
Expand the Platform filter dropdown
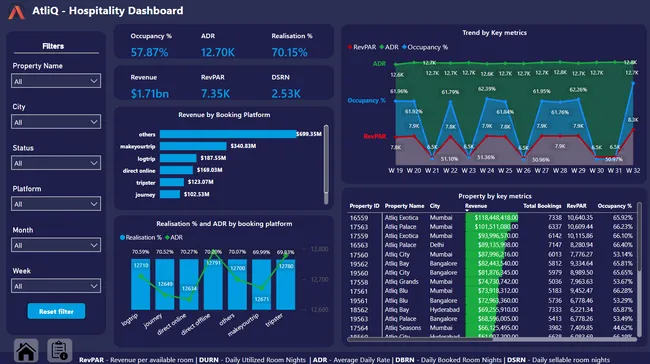[56, 204]
